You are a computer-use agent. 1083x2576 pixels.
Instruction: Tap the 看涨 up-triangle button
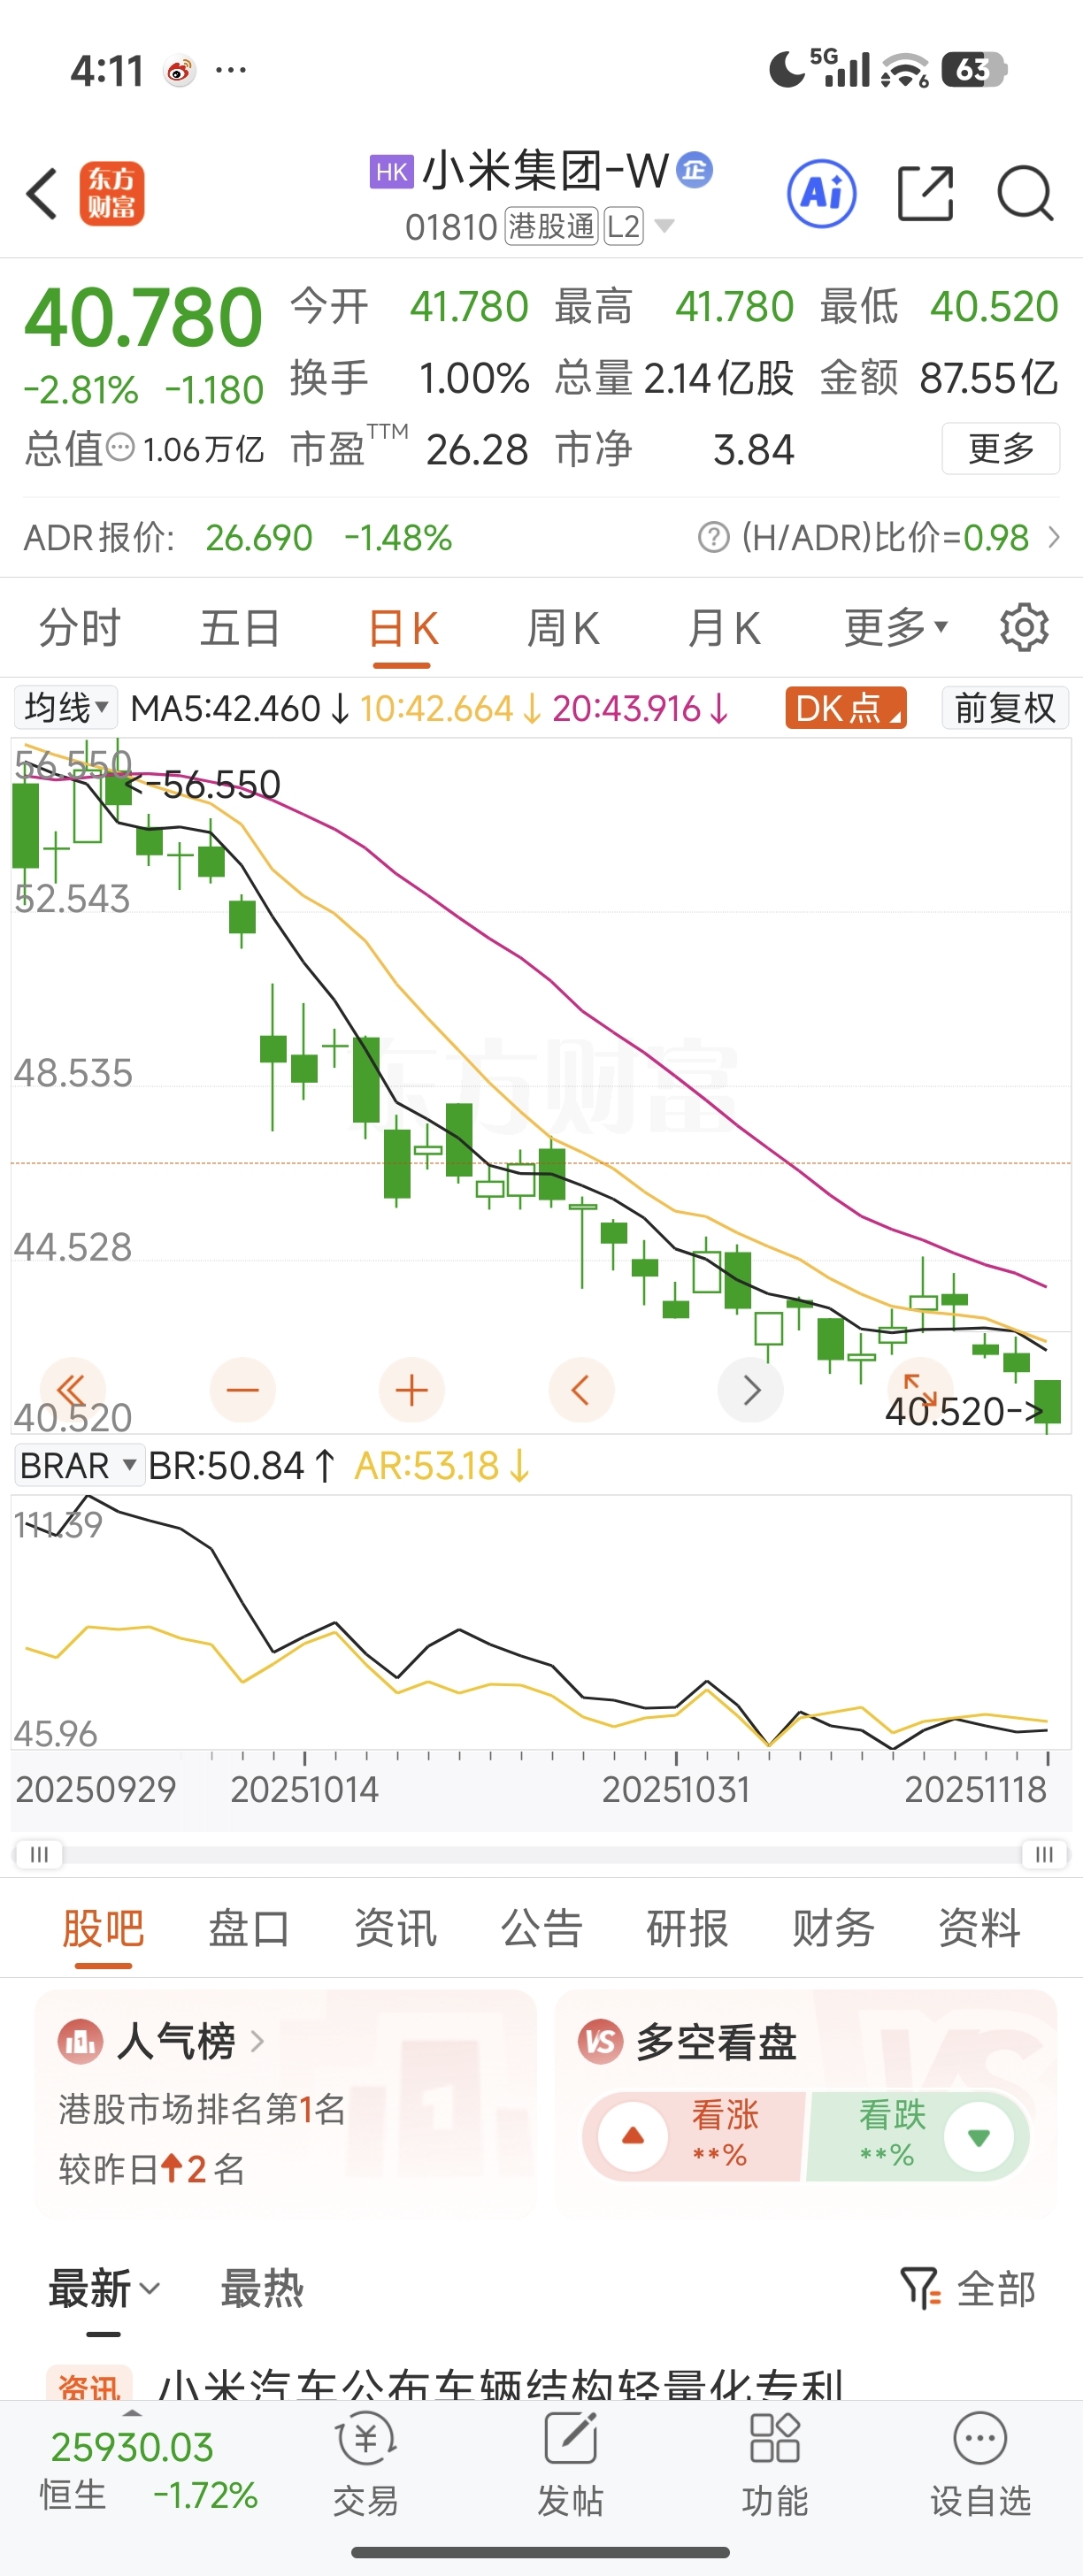pyautogui.click(x=632, y=2137)
